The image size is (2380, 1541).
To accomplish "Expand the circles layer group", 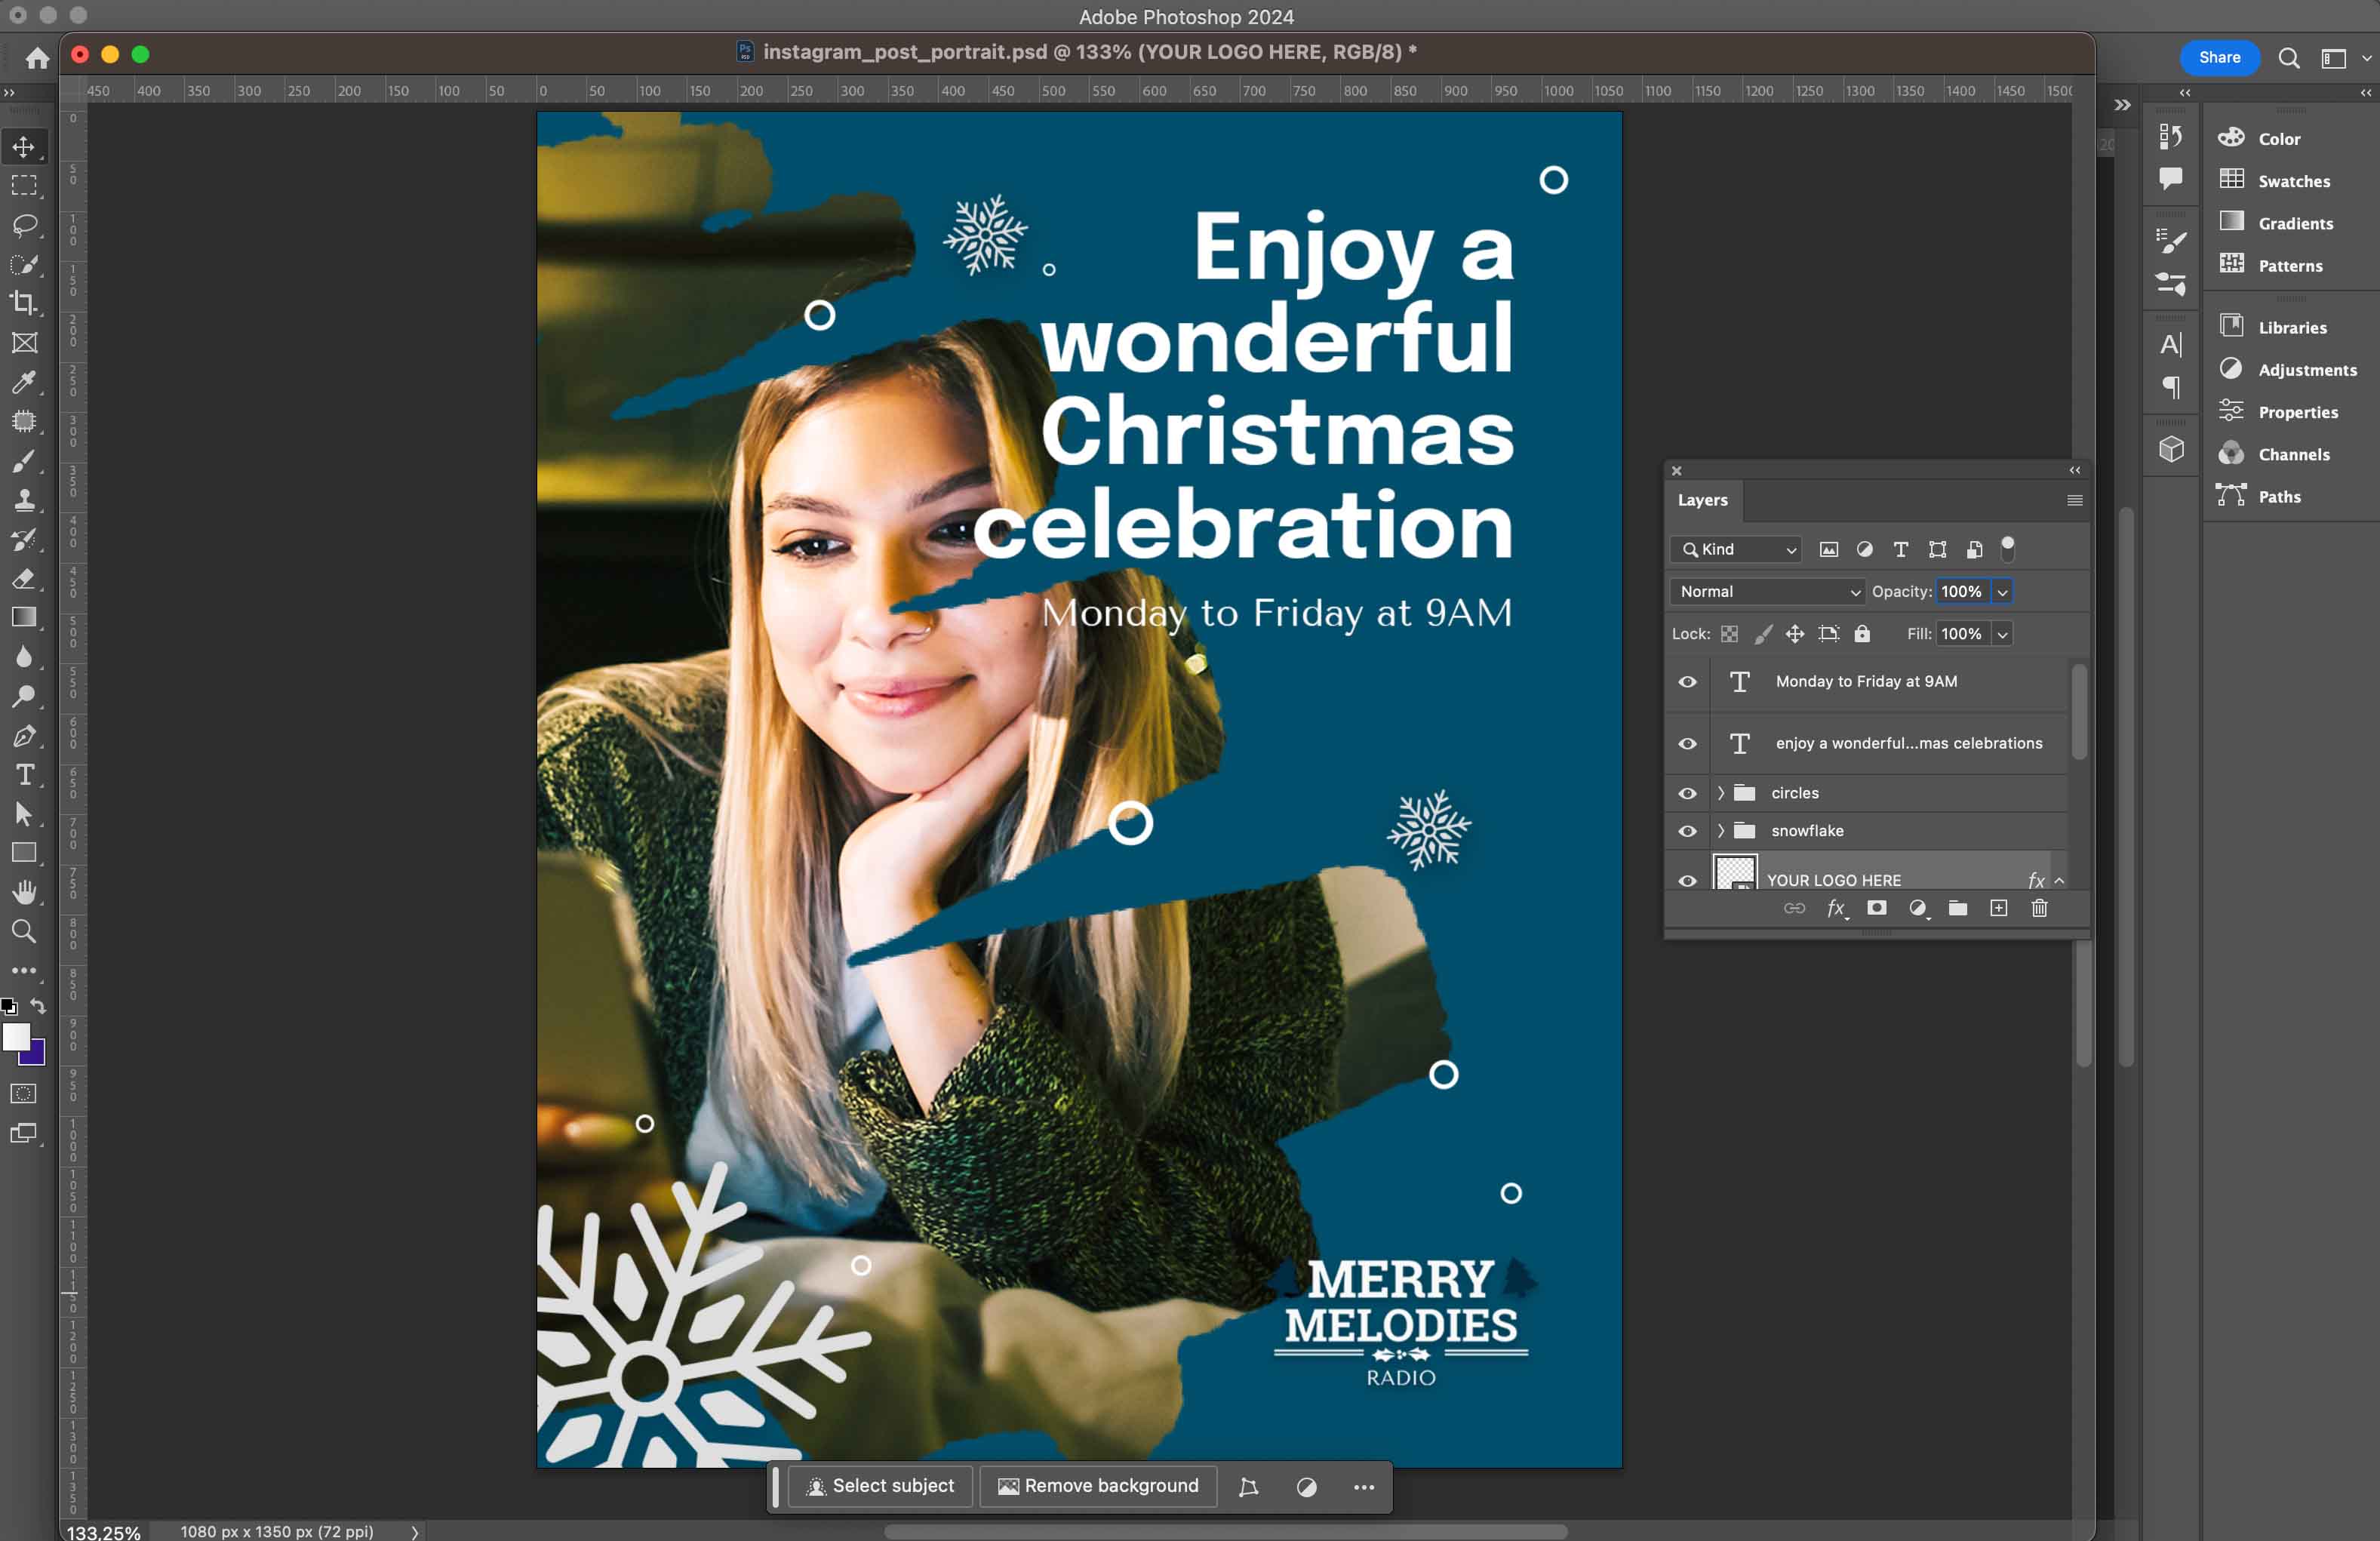I will pos(1721,793).
